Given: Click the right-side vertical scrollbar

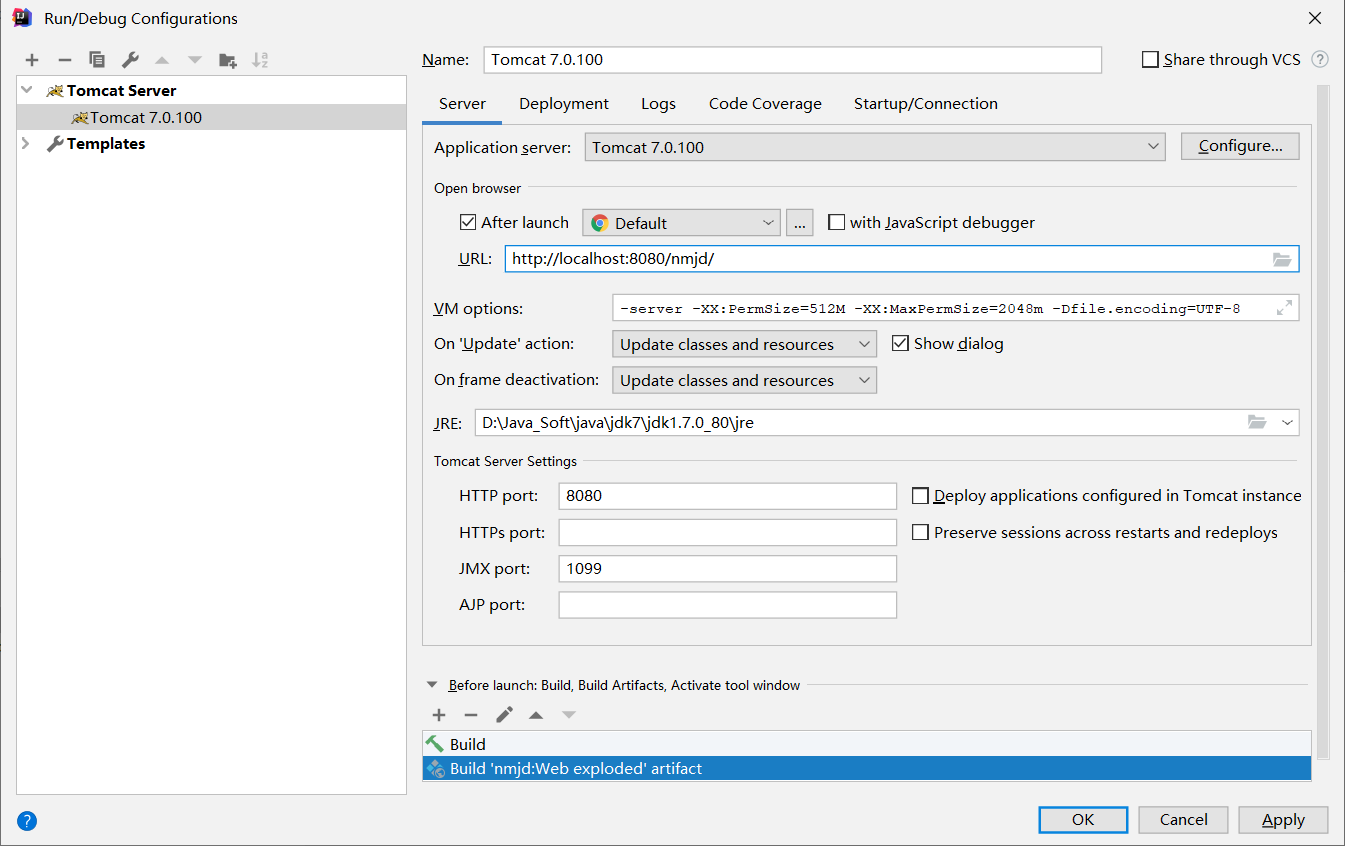Looking at the screenshot, I should click(x=1323, y=420).
